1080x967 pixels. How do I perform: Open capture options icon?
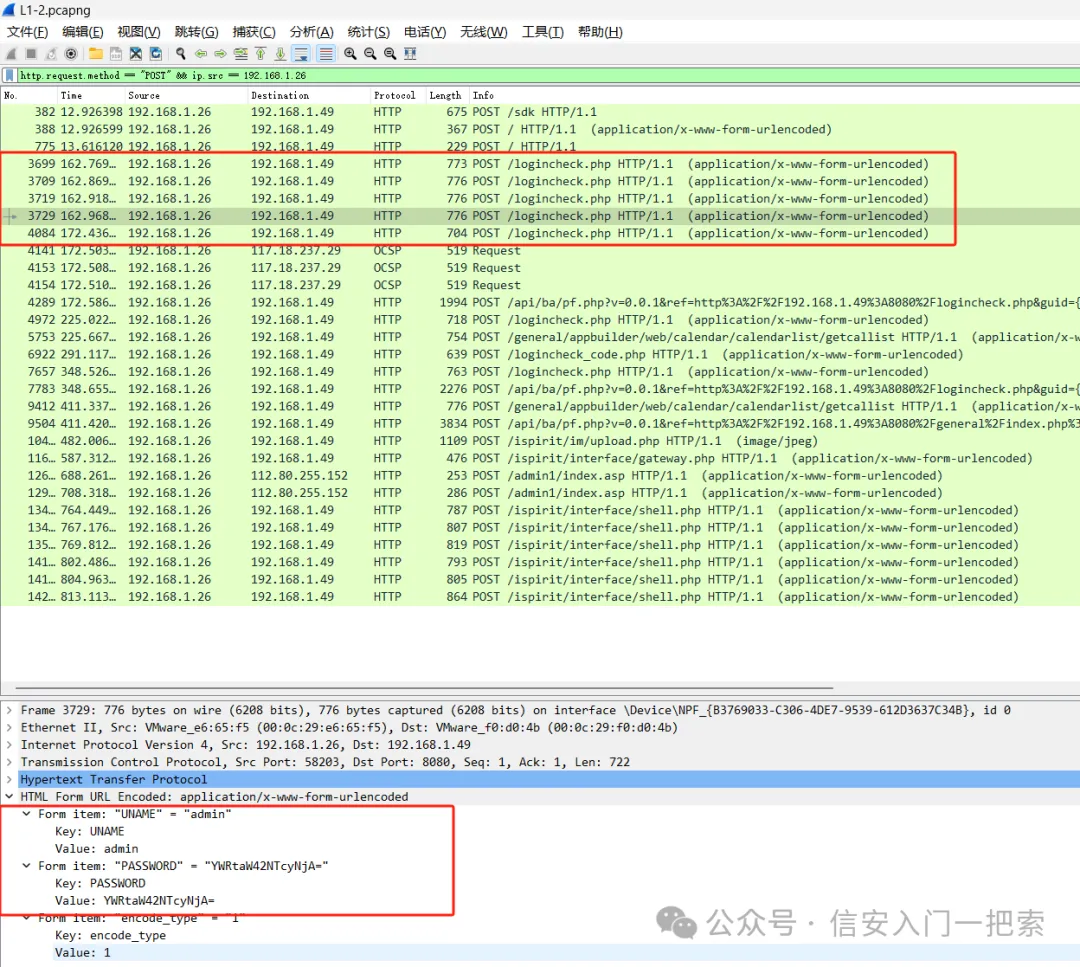click(x=70, y=54)
